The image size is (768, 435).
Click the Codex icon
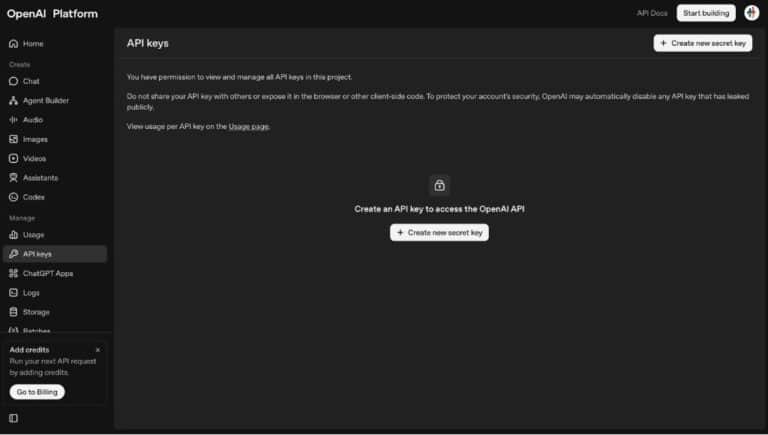(13, 197)
